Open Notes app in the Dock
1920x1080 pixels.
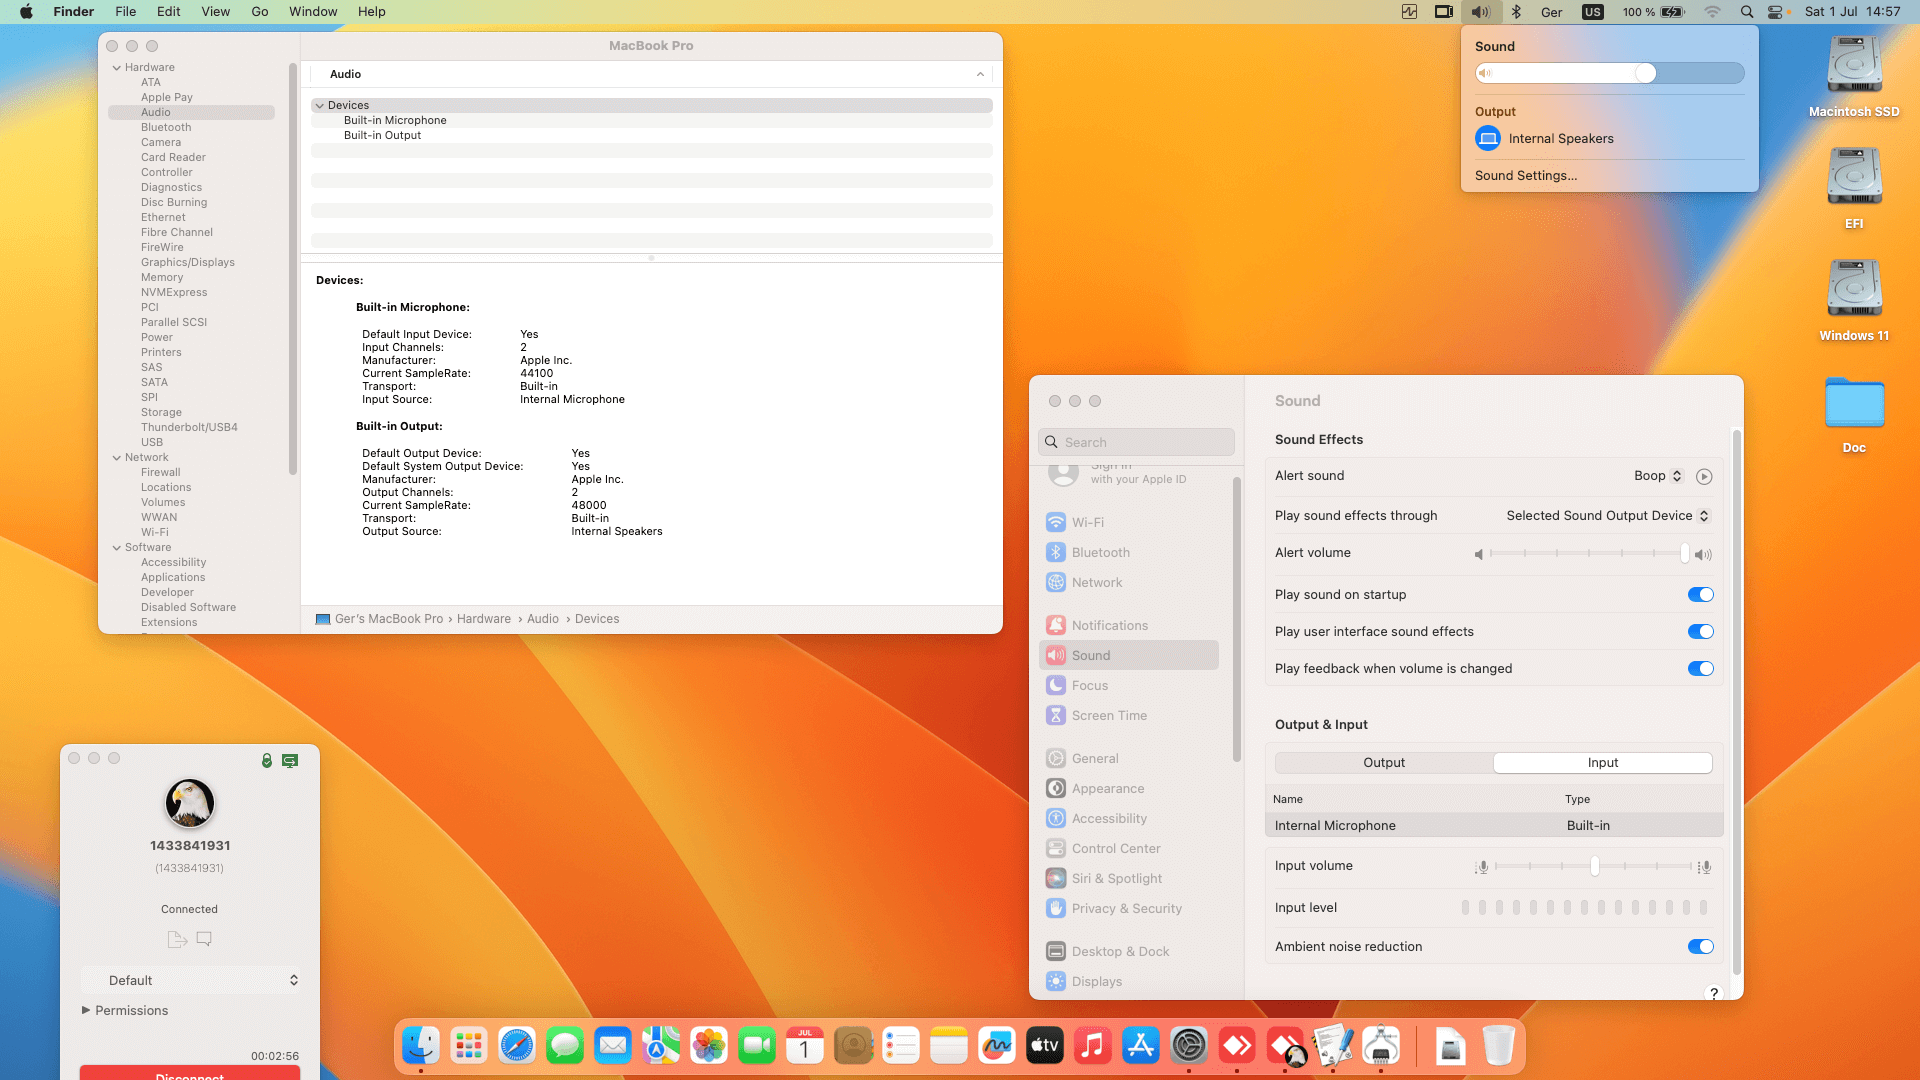tap(949, 1046)
